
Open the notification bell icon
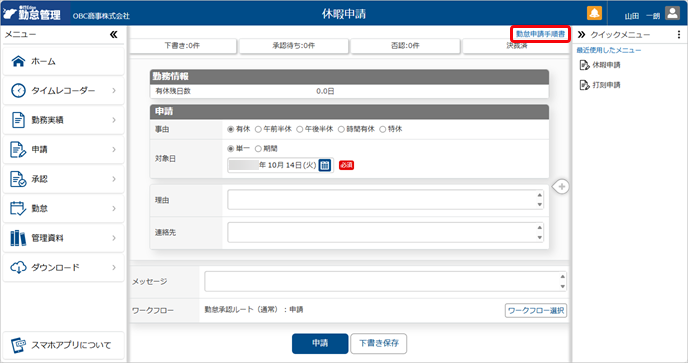(594, 13)
